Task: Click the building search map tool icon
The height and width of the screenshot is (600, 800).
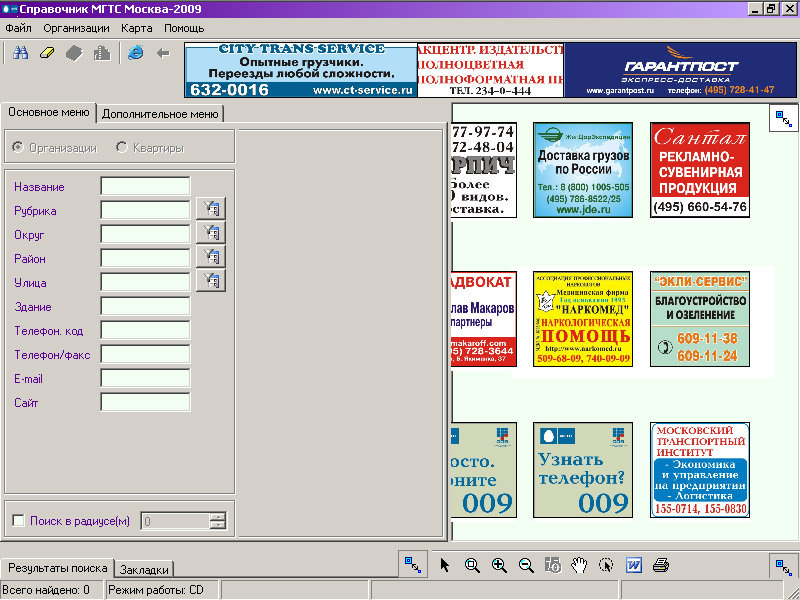Action: 553,565
